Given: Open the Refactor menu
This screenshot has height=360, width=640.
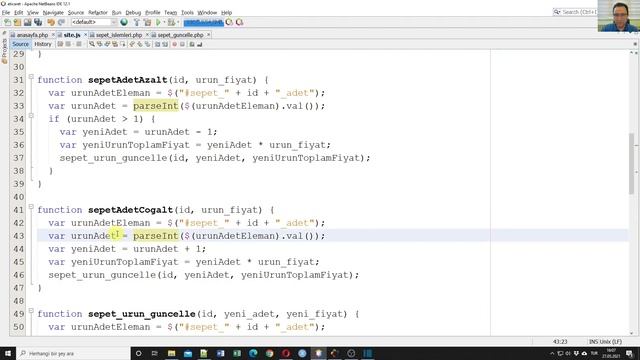Looking at the screenshot, I should (98, 13).
